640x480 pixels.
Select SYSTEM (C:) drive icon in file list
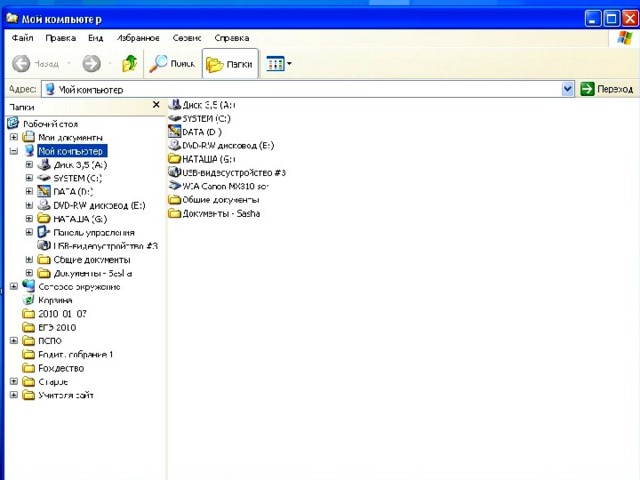point(175,118)
